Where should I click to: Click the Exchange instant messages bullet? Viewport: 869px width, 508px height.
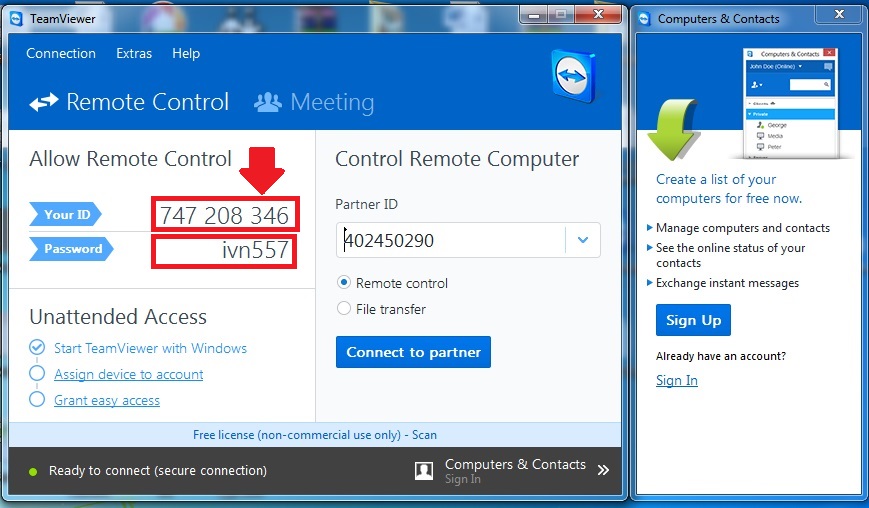(x=727, y=283)
